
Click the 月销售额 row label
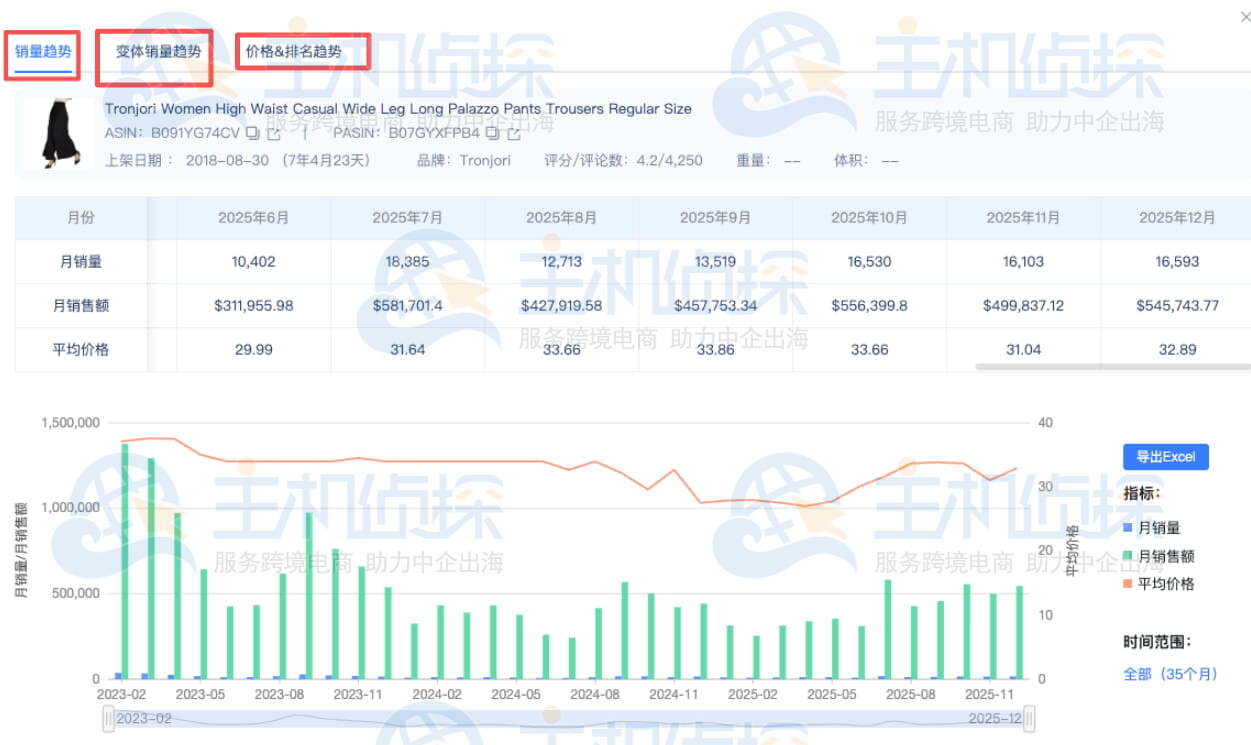click(x=81, y=306)
